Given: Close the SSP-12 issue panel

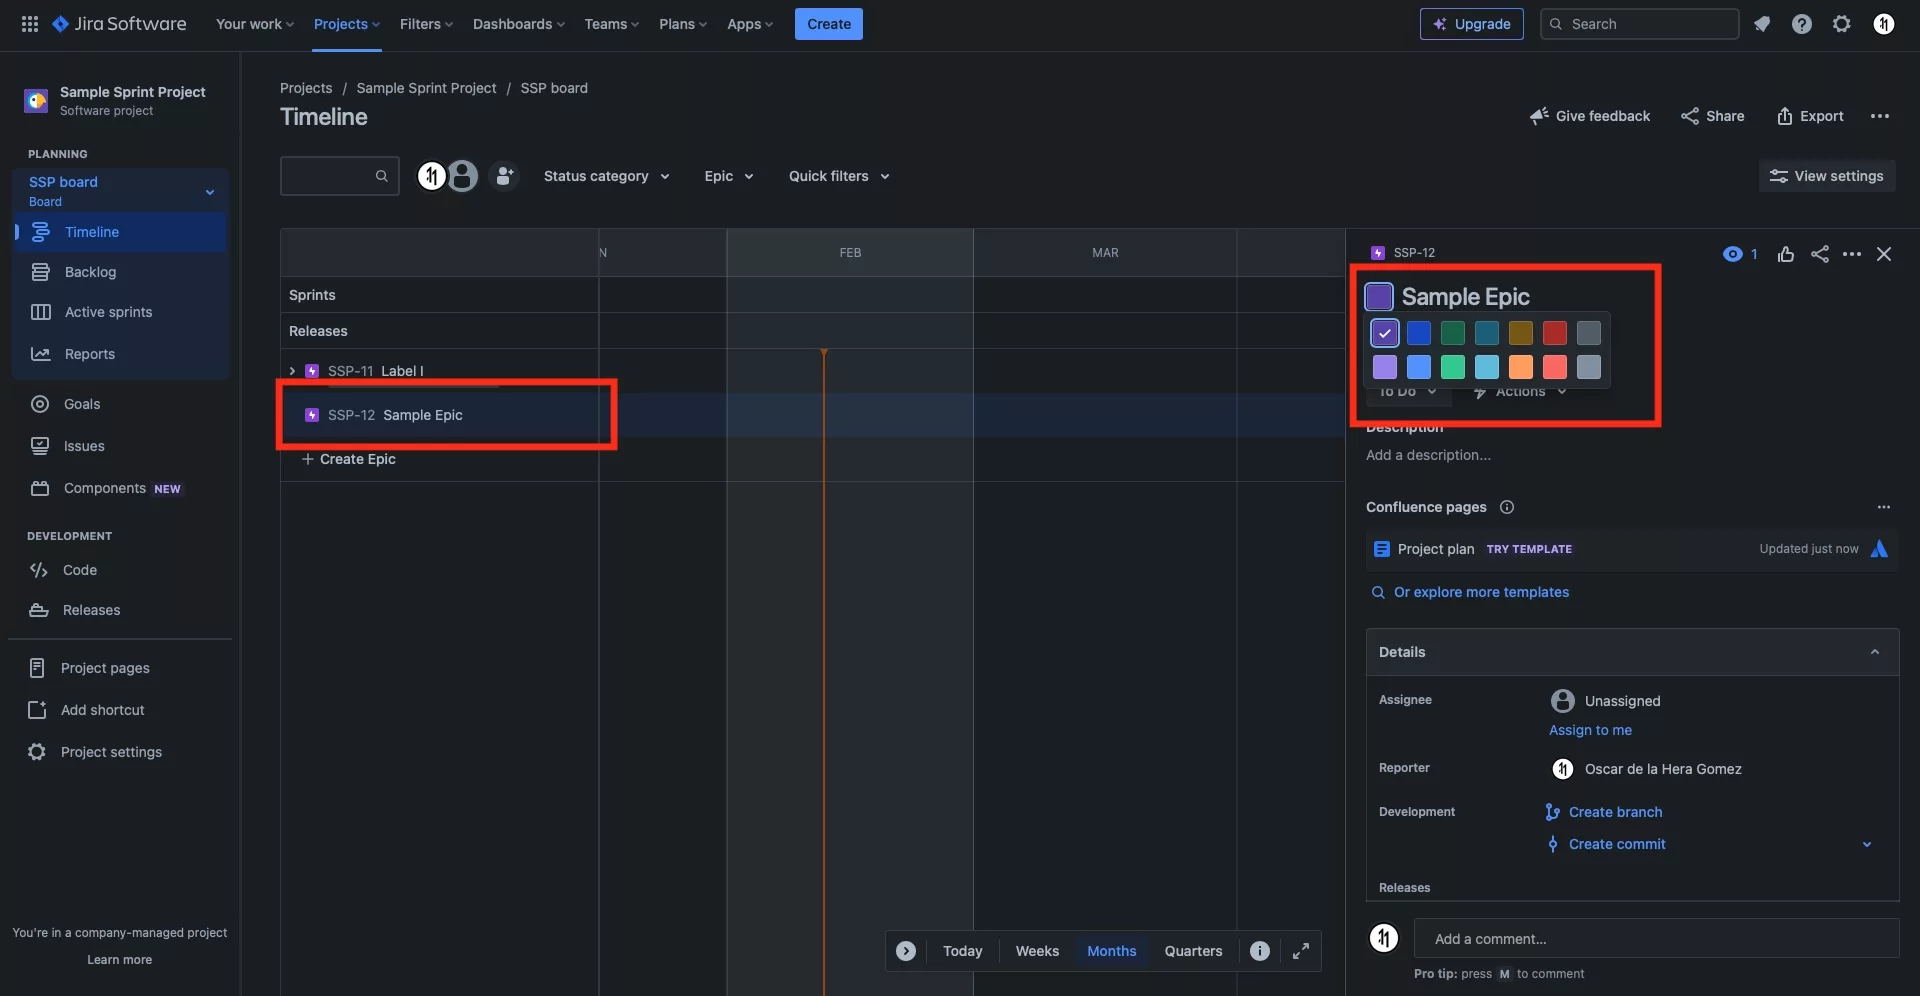Looking at the screenshot, I should [1884, 254].
